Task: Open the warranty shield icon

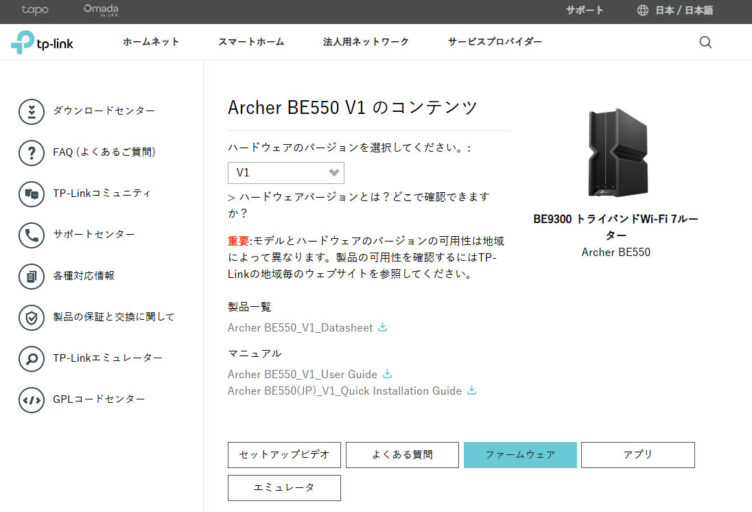Action: point(32,317)
